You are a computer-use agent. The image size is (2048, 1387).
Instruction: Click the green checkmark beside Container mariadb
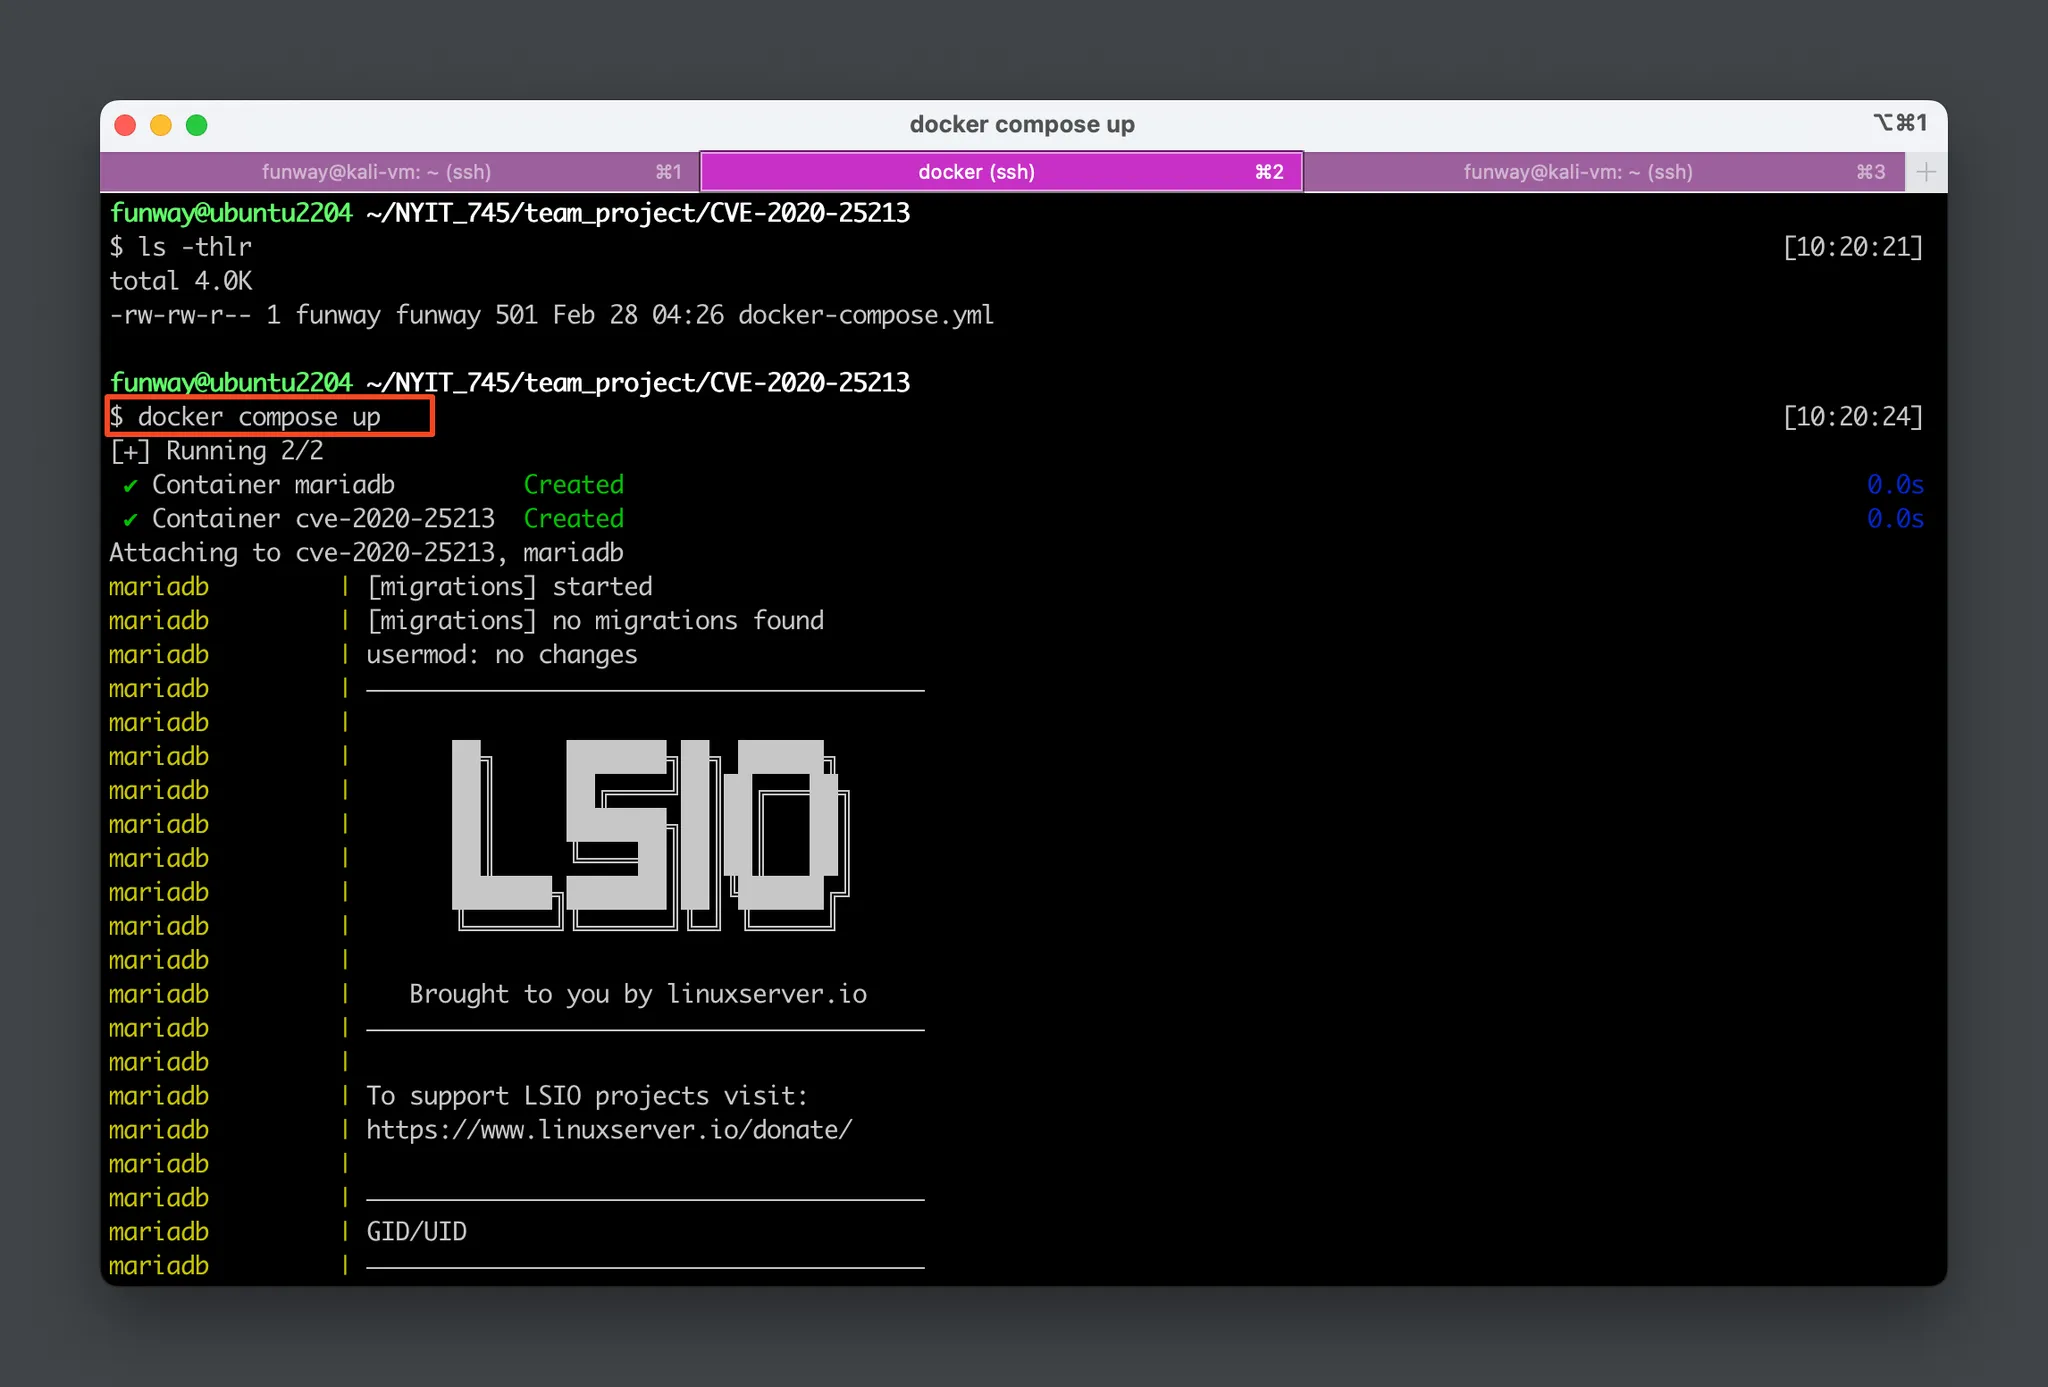point(130,486)
